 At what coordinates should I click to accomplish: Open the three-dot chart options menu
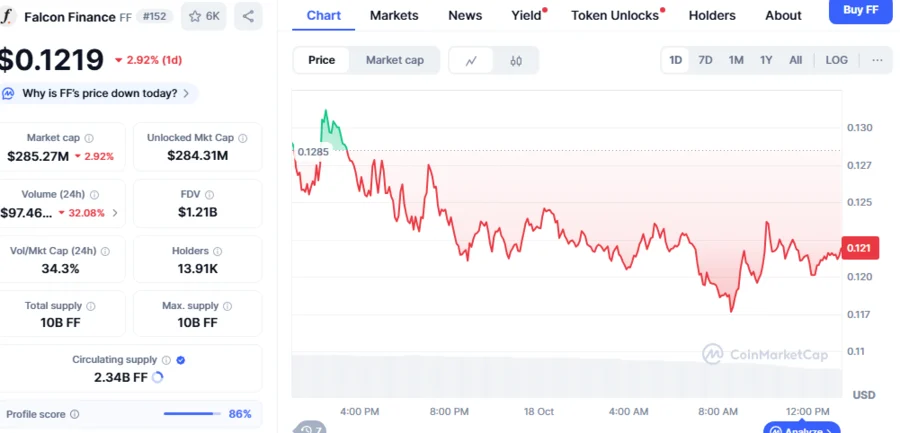(877, 60)
